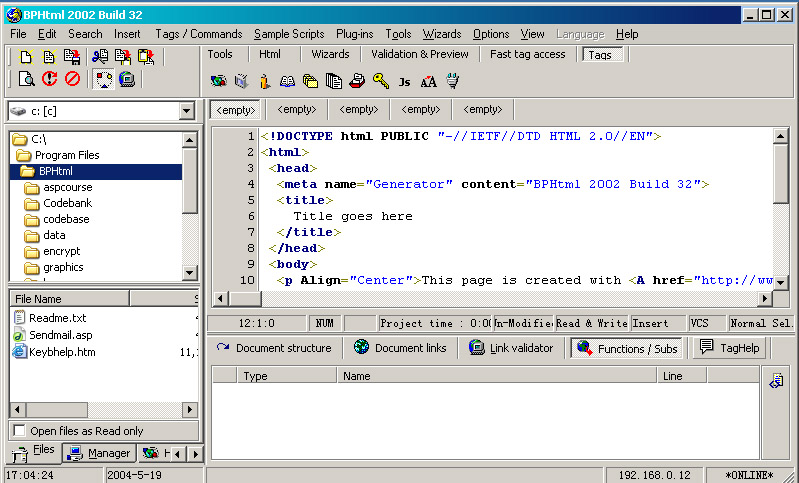The image size is (799, 483).
Task: Click the file list scroll right arrow
Action: click(190, 409)
